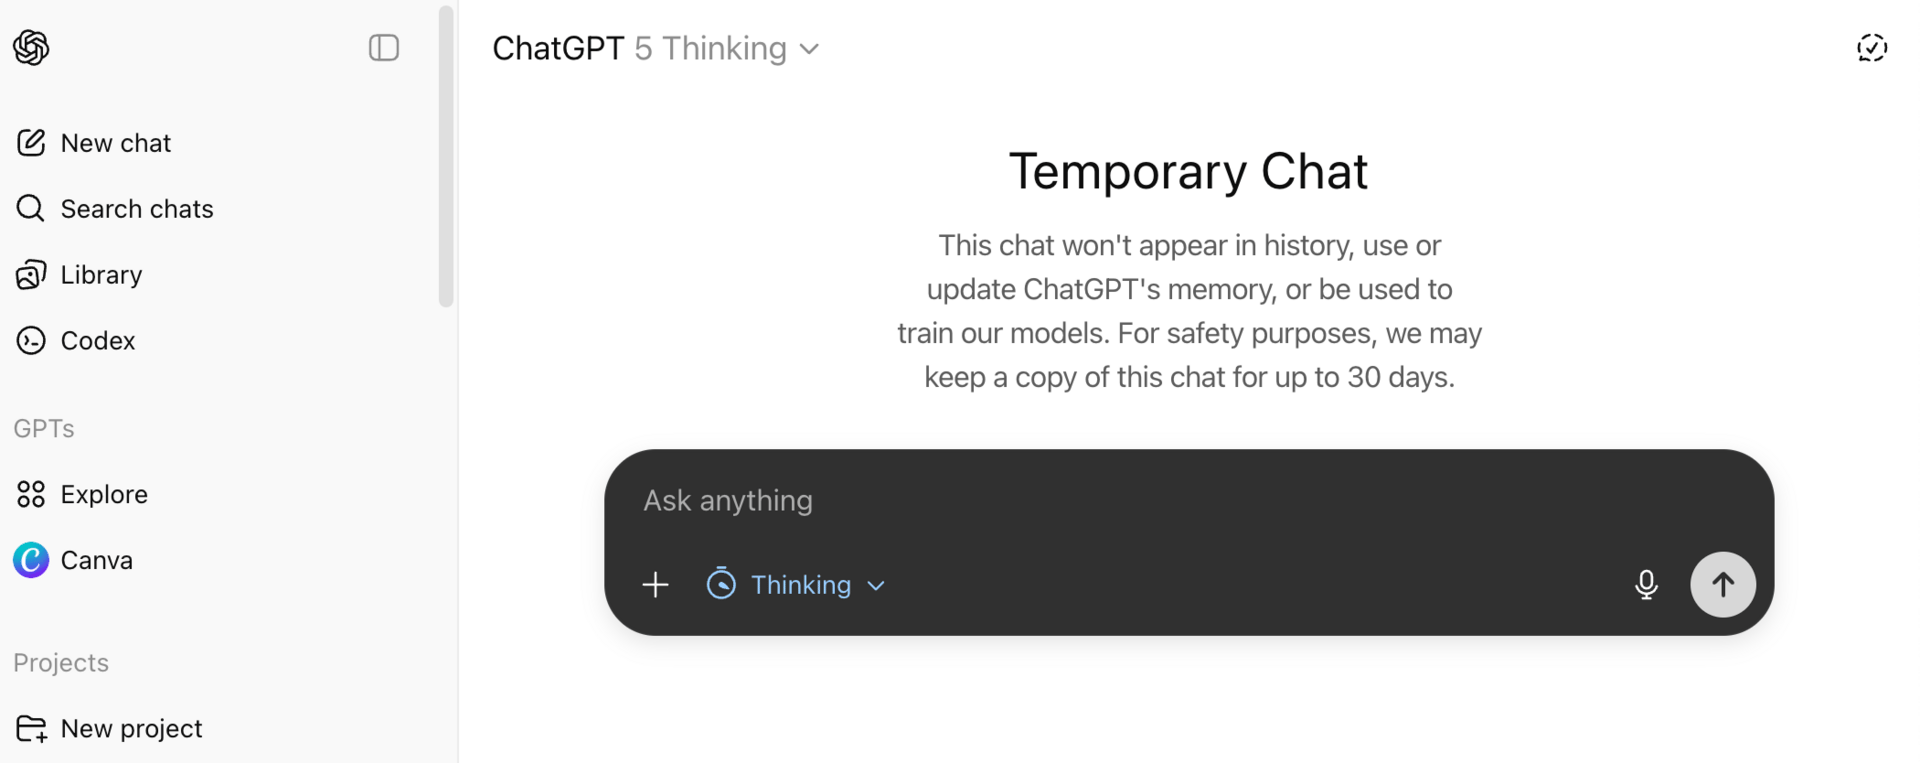This screenshot has height=763, width=1920.
Task: Click the plus attachment button
Action: pos(656,584)
